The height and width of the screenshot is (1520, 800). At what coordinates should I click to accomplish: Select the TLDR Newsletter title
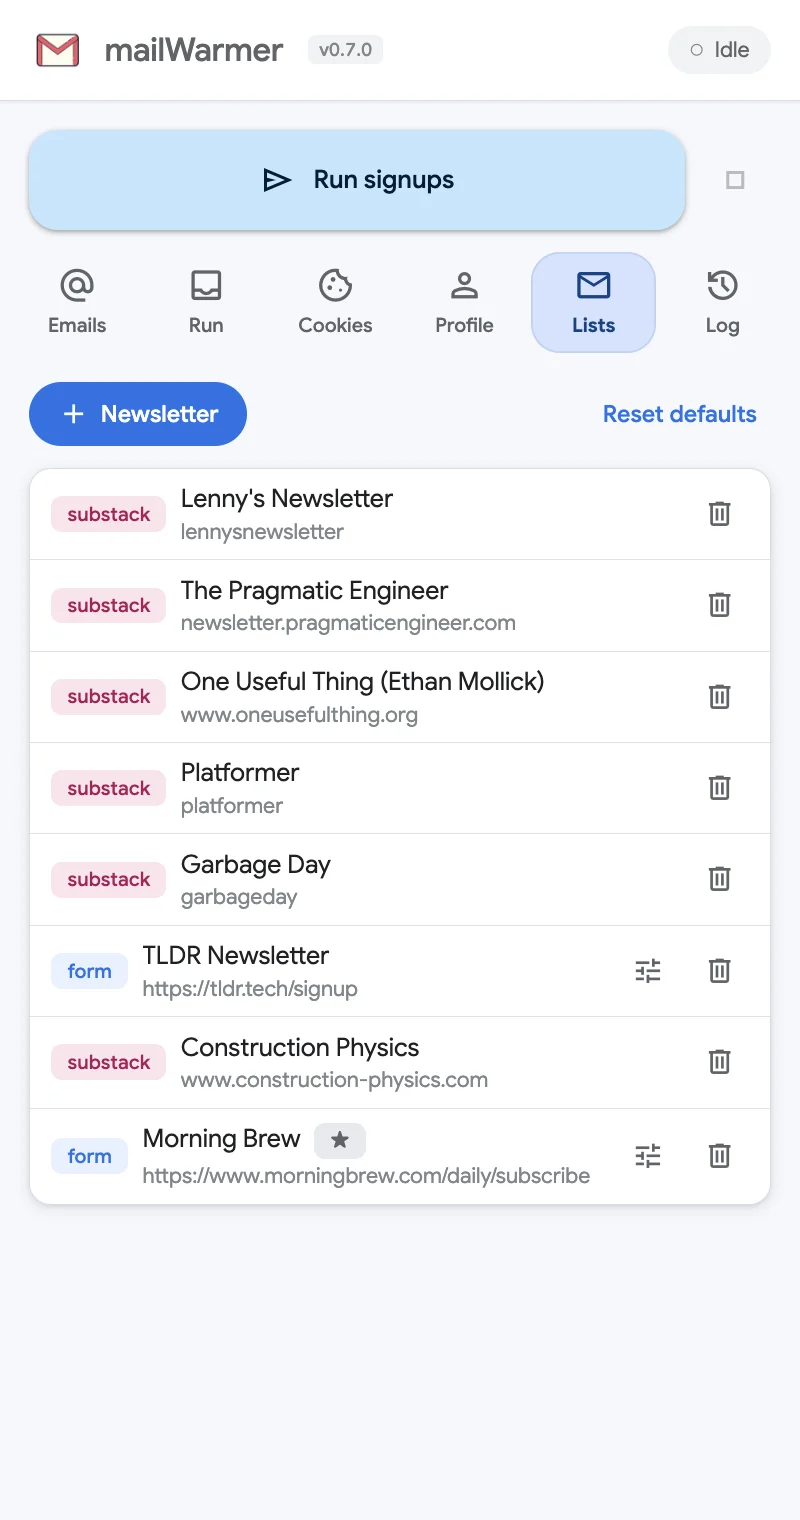click(236, 955)
